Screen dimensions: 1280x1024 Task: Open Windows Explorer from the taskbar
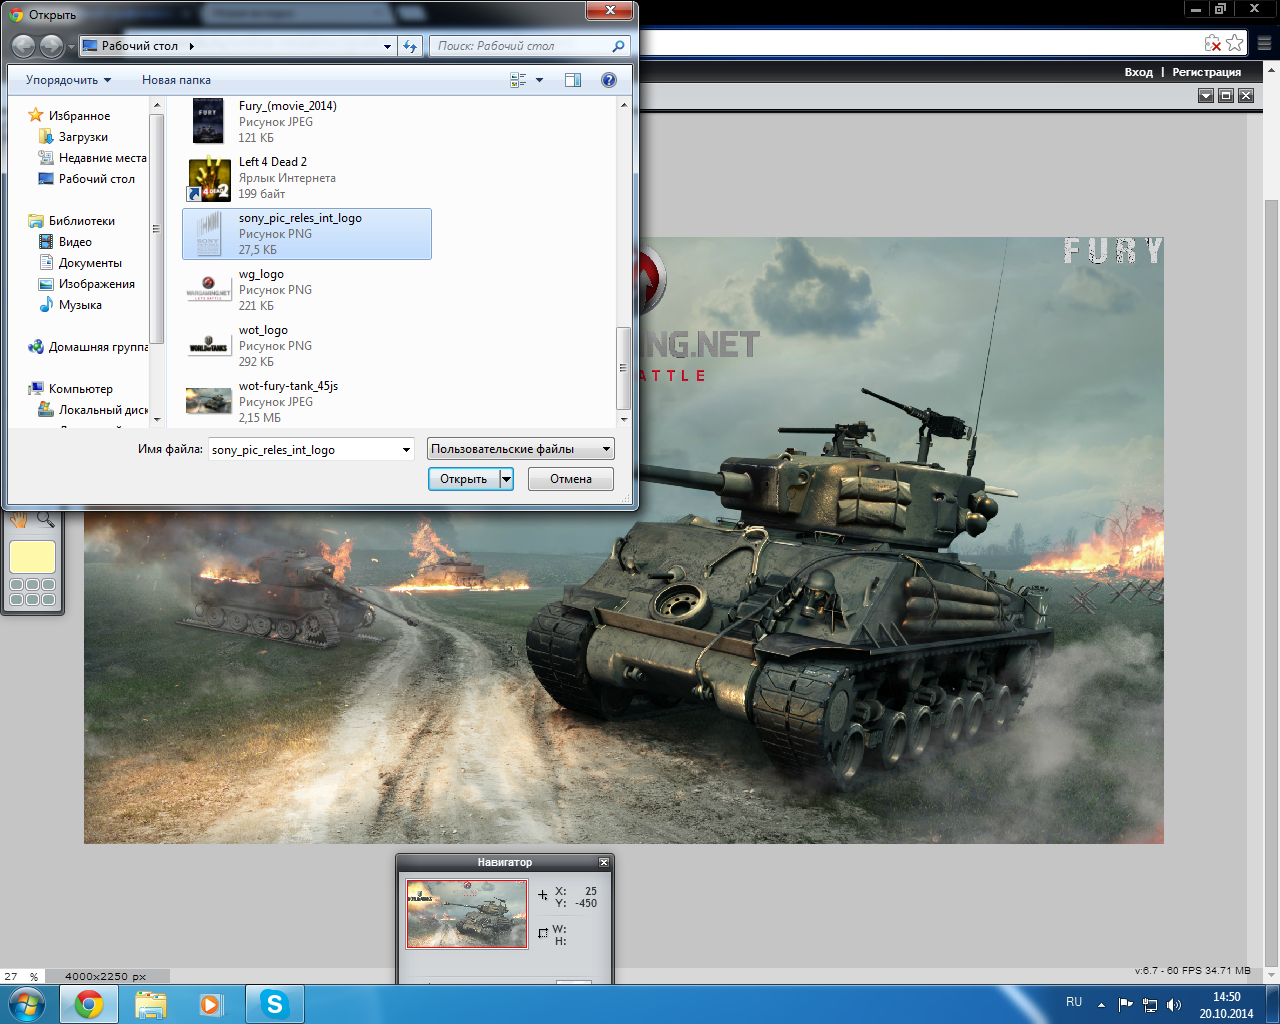pos(151,1004)
